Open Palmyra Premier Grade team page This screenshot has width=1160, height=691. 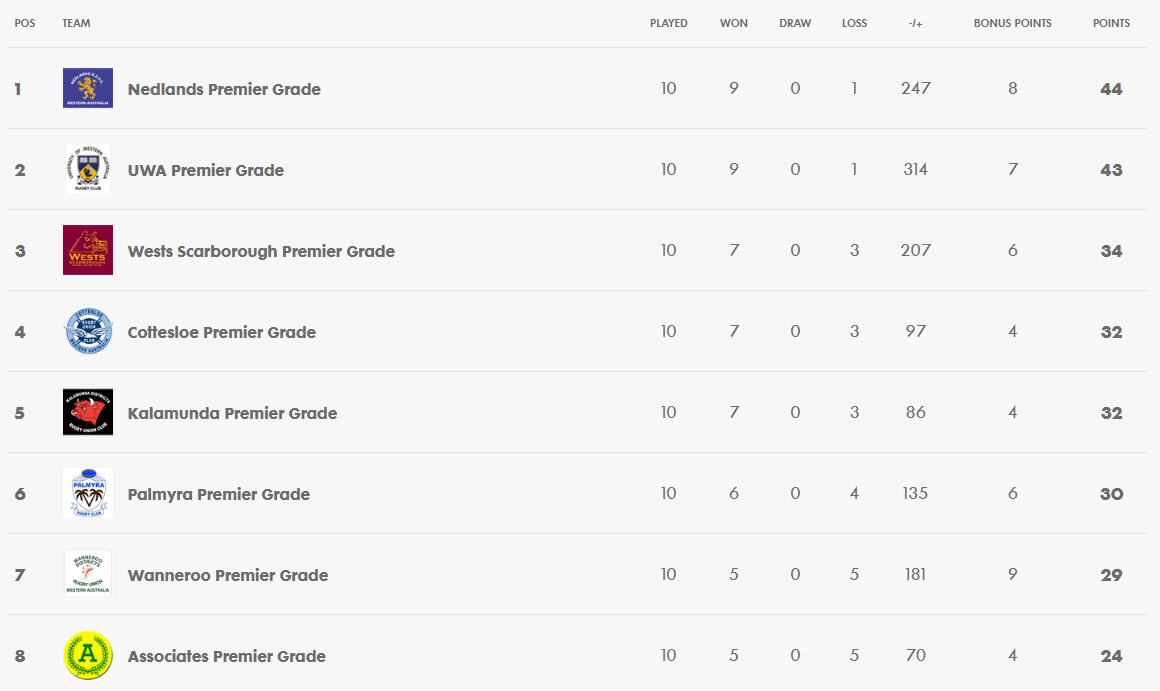point(219,494)
